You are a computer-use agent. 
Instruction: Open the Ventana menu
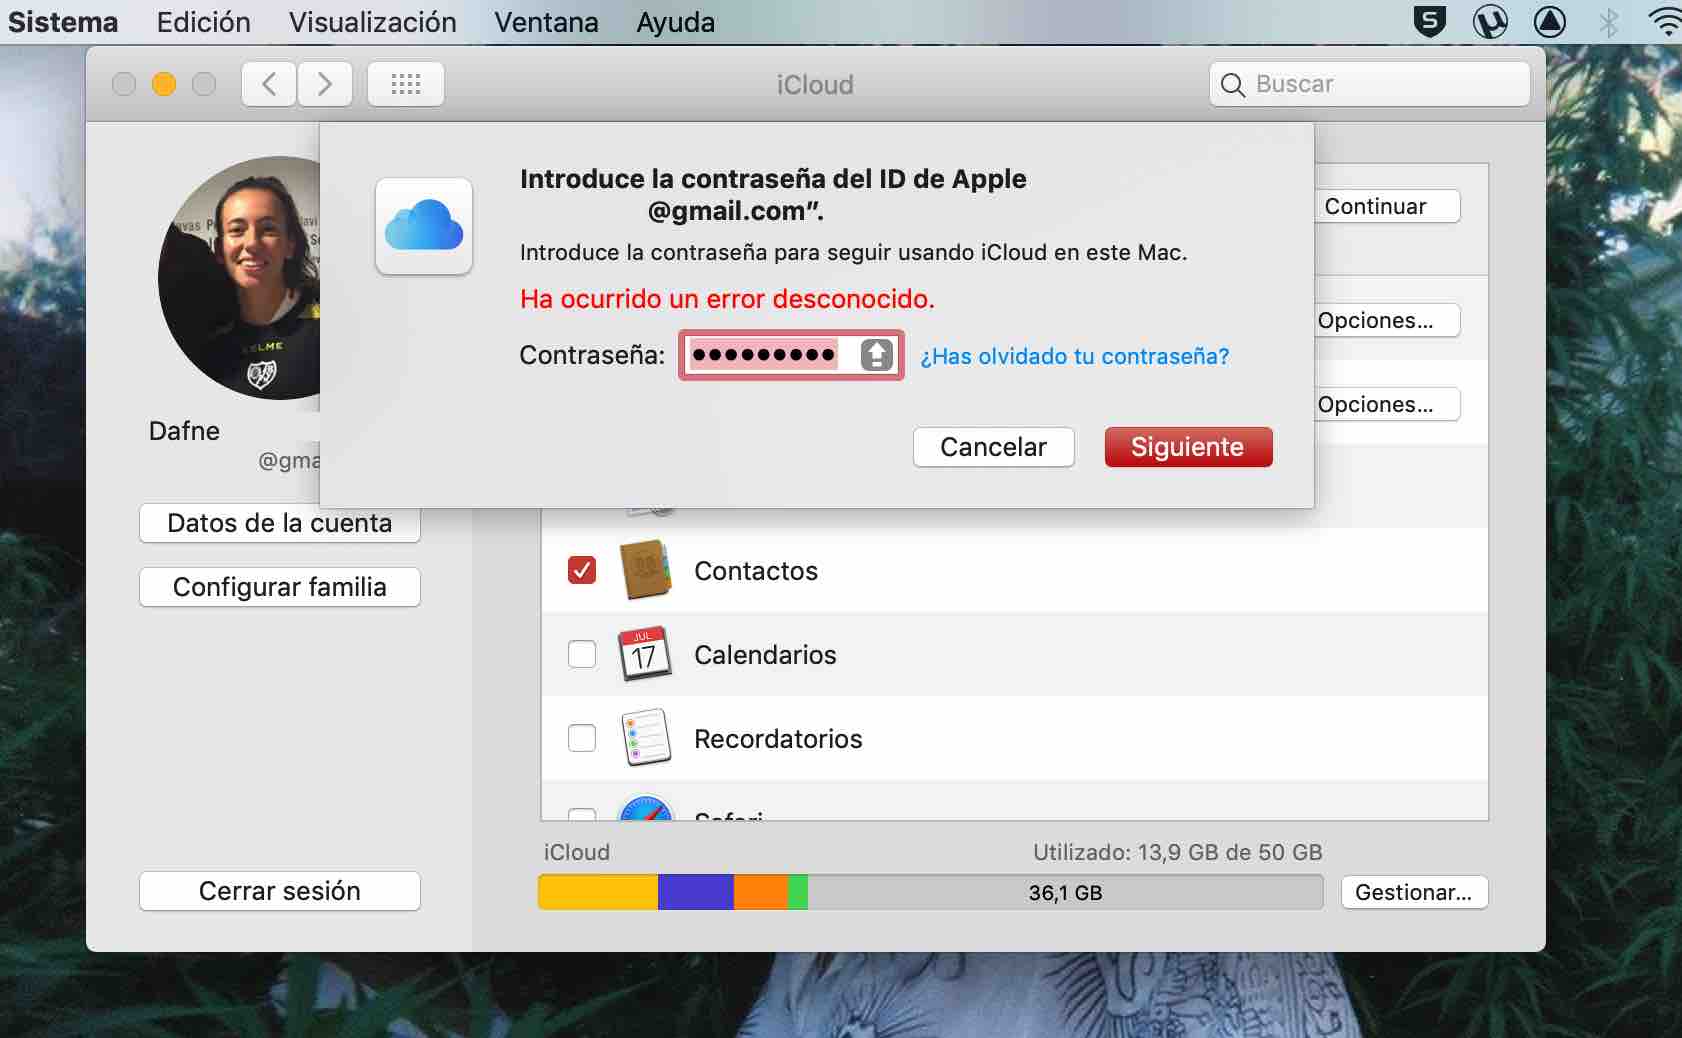coord(546,22)
